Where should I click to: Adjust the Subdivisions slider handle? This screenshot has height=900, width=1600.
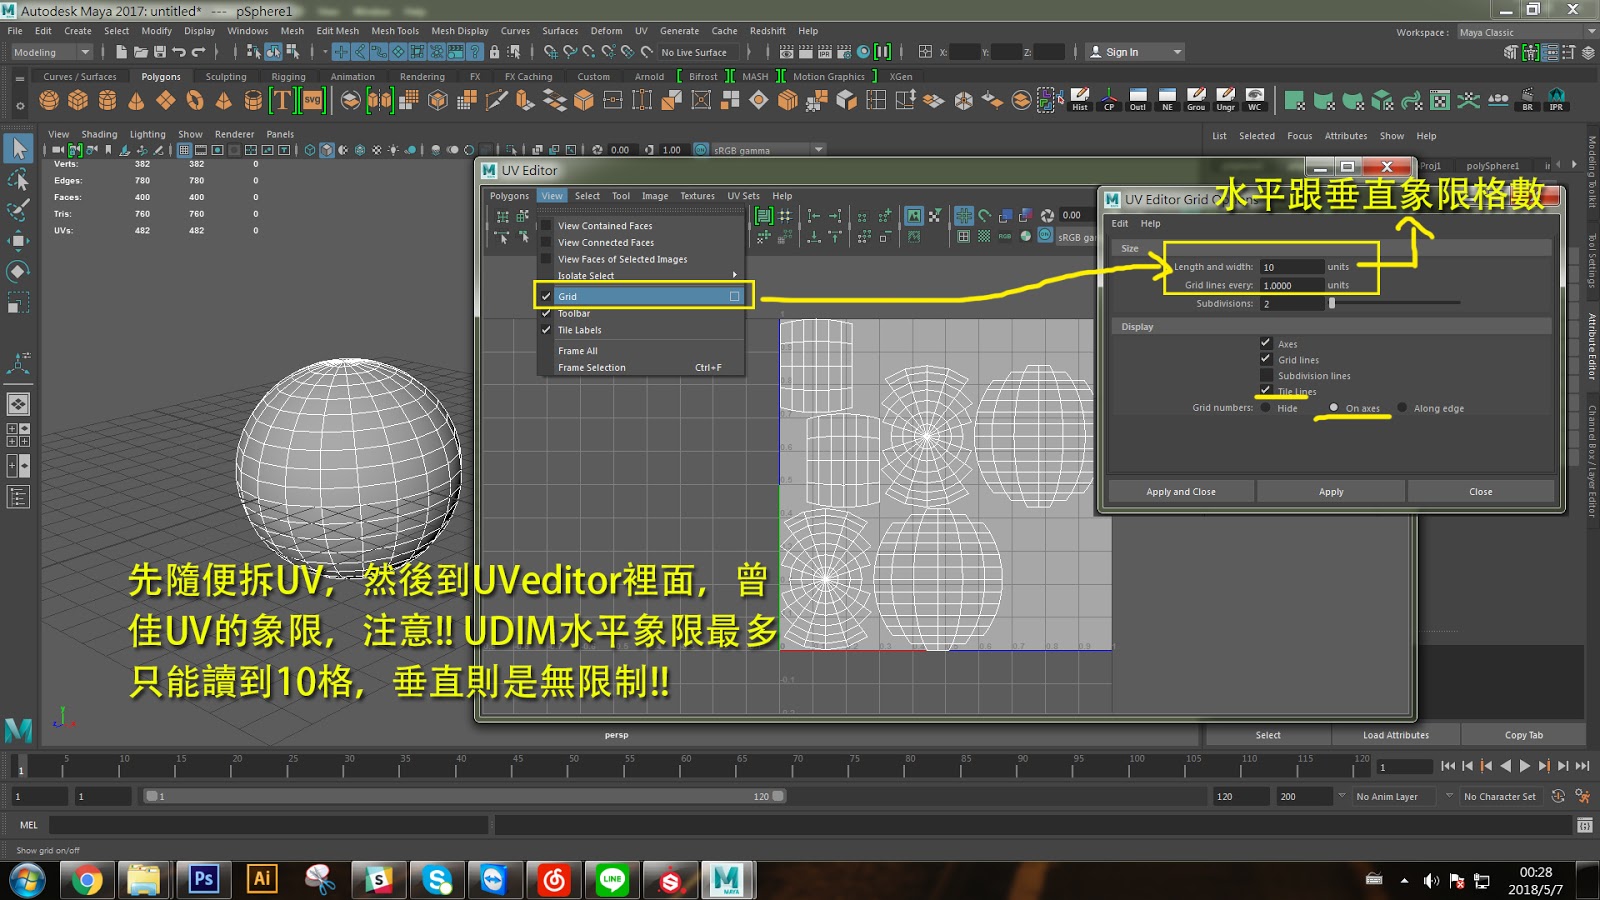tap(1332, 304)
